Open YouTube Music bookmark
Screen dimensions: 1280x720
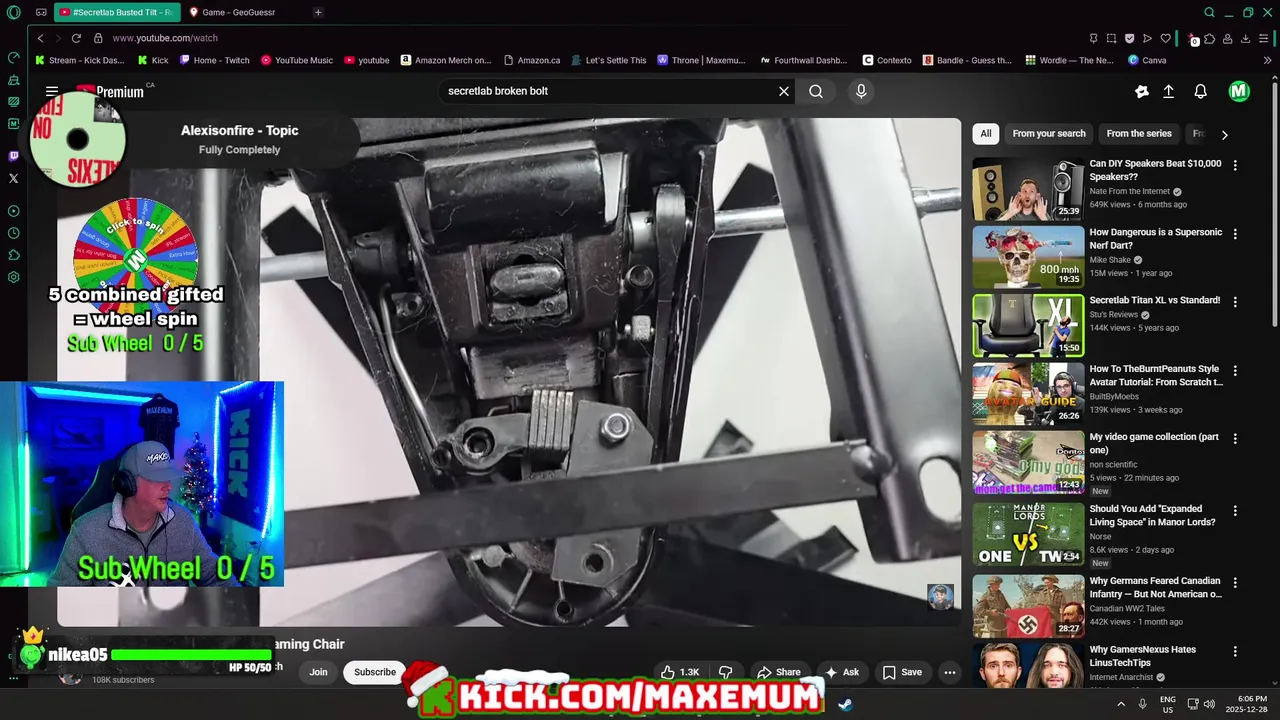pyautogui.click(x=297, y=60)
